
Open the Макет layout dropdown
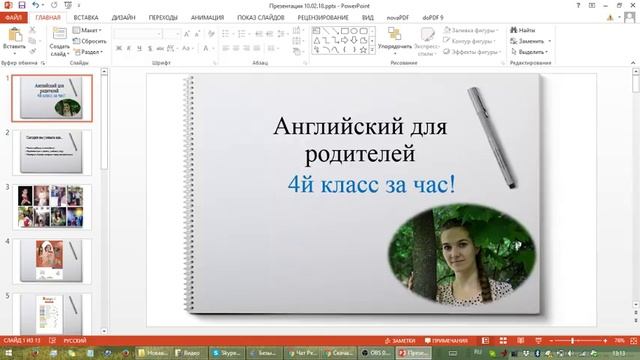[87, 30]
